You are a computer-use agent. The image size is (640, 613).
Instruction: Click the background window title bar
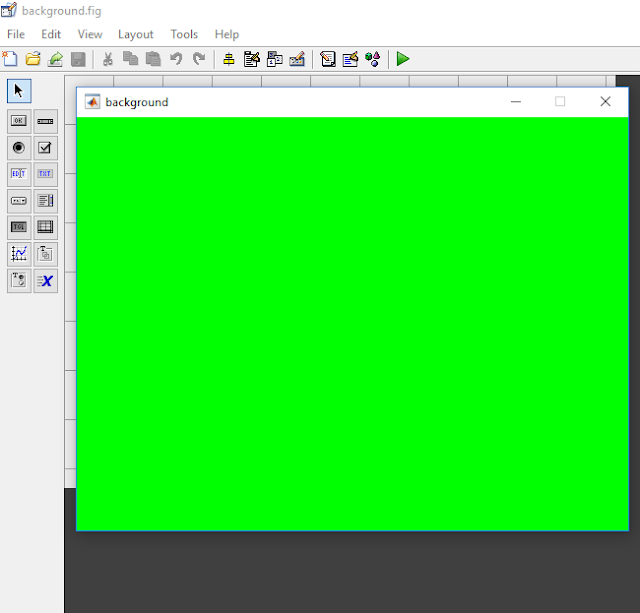coord(352,102)
